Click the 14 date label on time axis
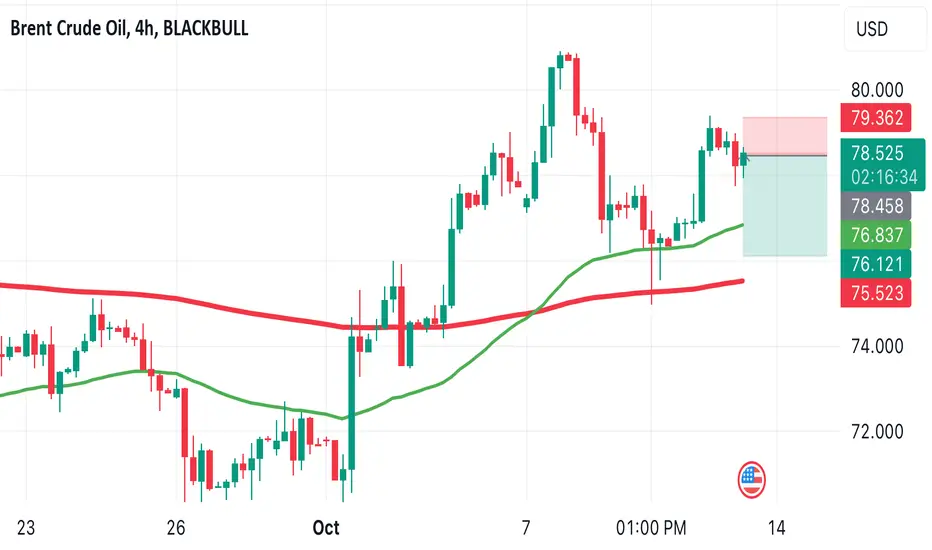This screenshot has width=932, height=550. [x=776, y=527]
